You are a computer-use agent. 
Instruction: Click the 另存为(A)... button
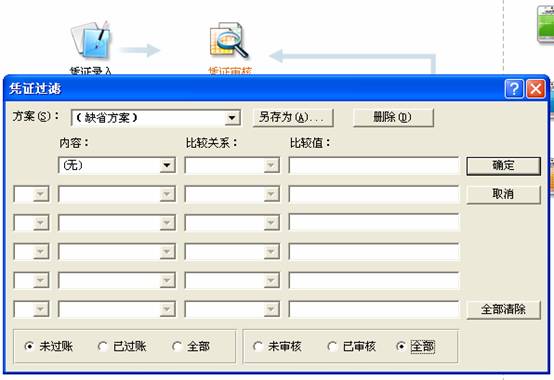click(x=293, y=117)
